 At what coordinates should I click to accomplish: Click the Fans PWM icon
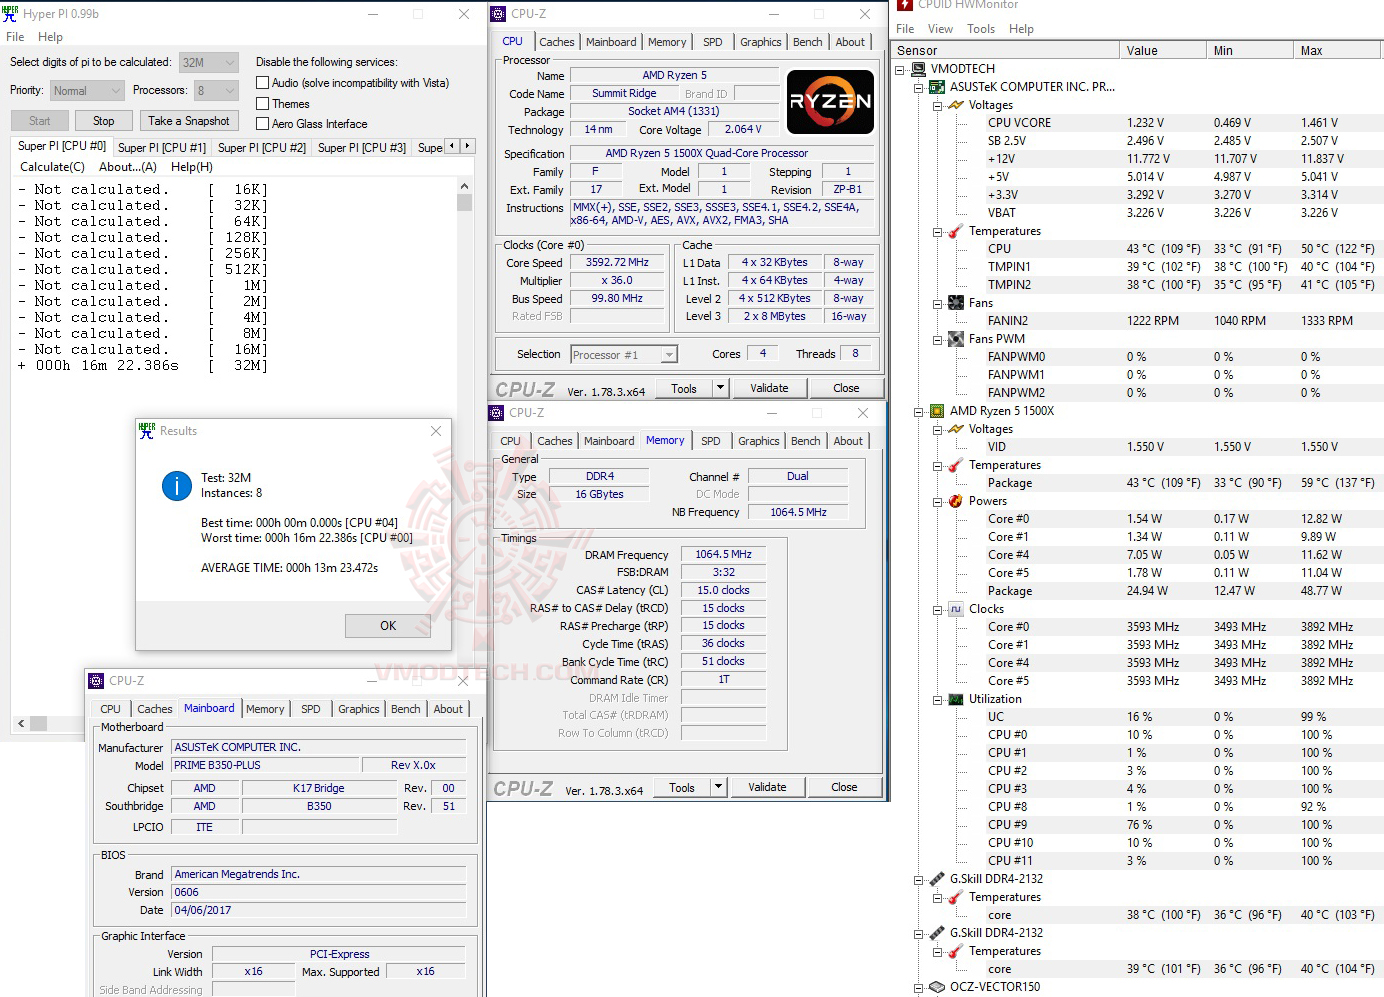tap(956, 339)
